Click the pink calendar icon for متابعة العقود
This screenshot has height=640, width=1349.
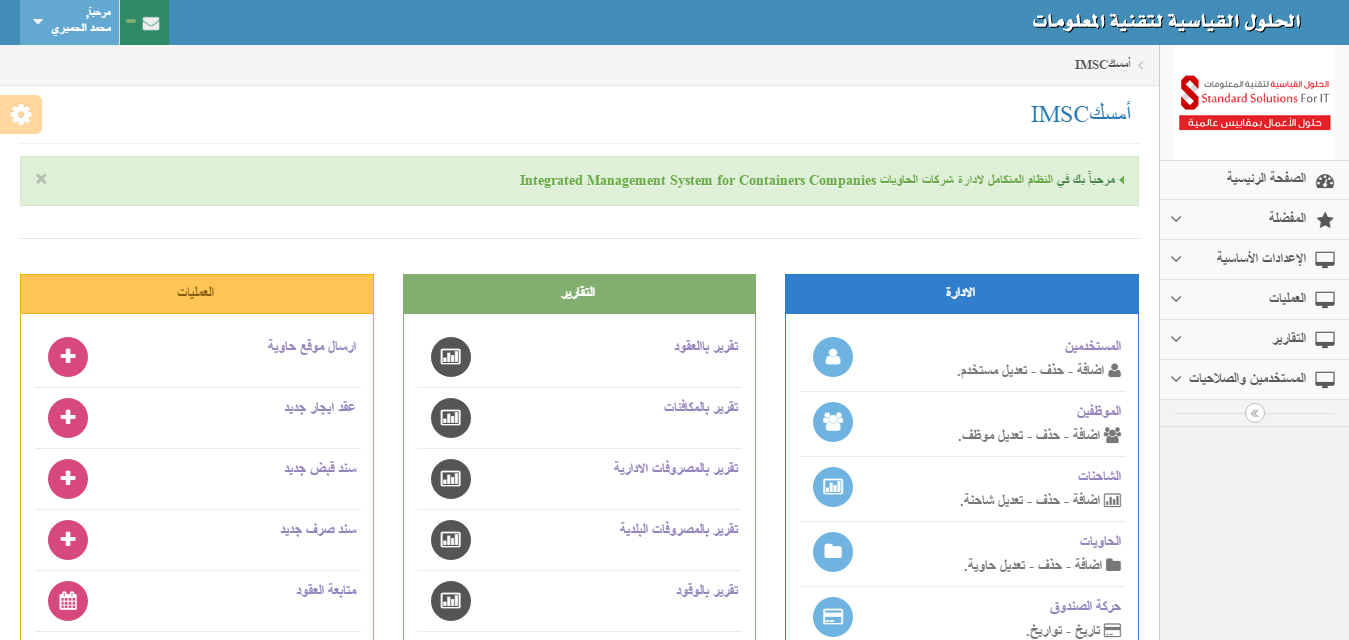coord(68,601)
